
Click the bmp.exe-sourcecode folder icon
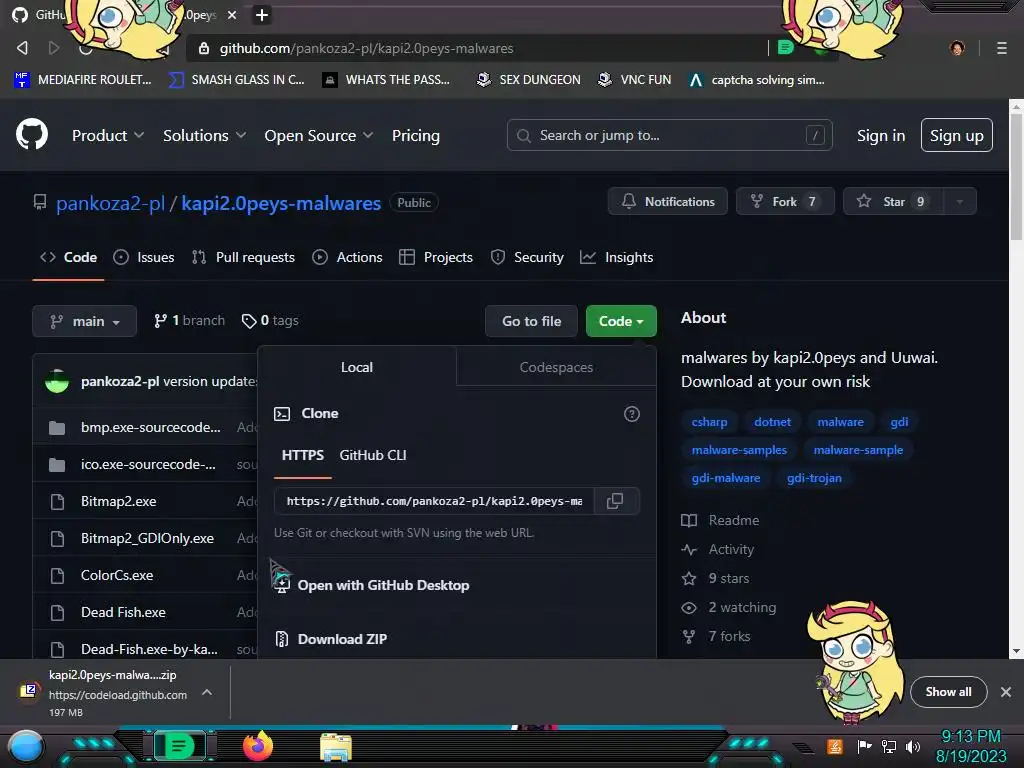[57, 428]
